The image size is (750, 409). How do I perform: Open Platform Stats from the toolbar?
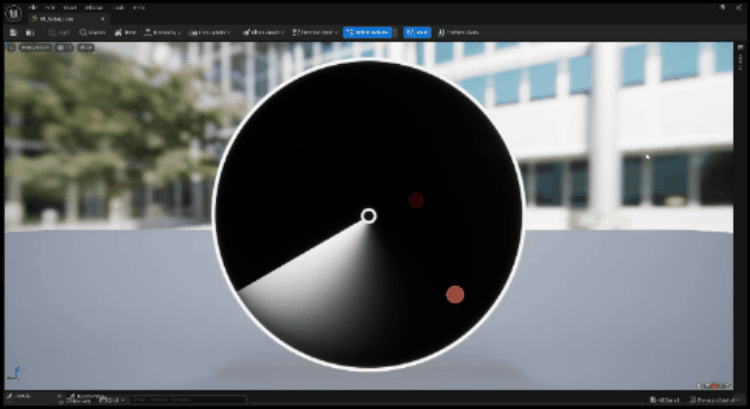462,32
